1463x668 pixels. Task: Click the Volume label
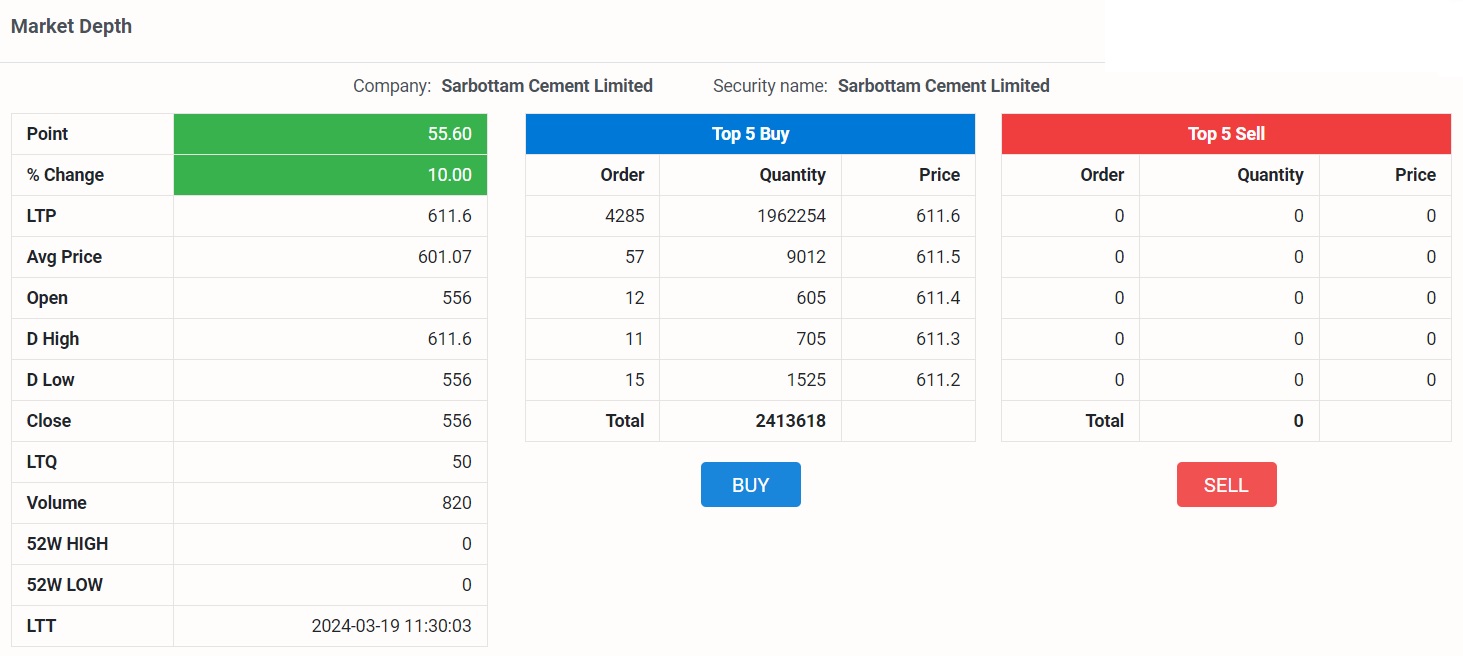pyautogui.click(x=57, y=503)
